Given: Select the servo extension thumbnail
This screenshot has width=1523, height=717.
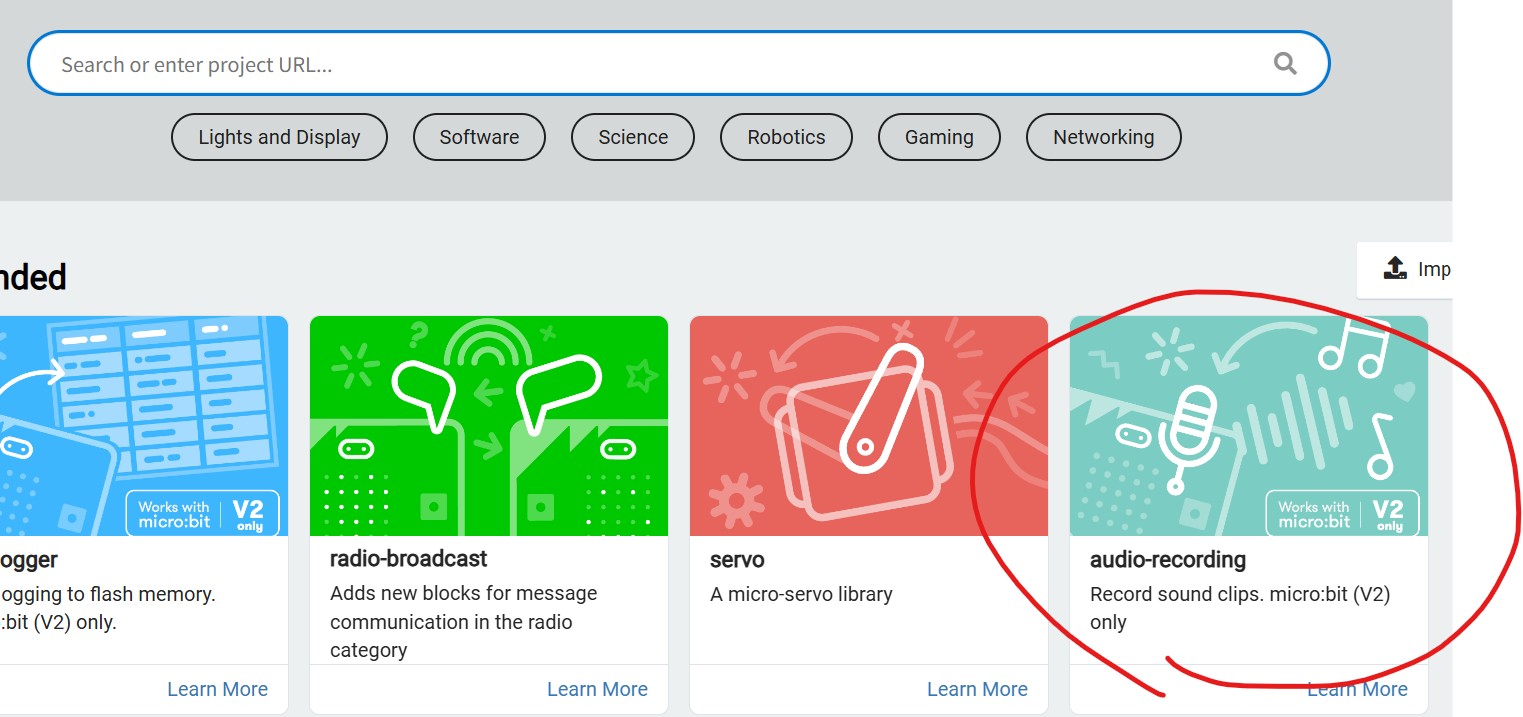Looking at the screenshot, I should click(x=869, y=426).
